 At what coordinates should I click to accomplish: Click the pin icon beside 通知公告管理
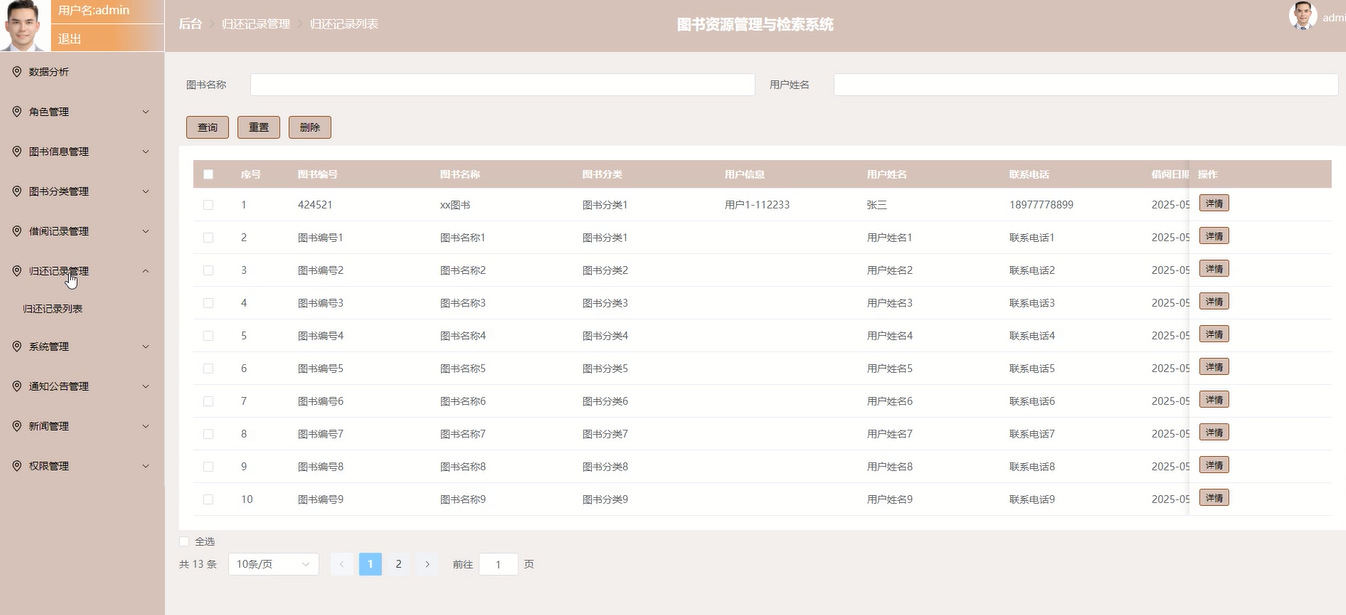(17, 386)
